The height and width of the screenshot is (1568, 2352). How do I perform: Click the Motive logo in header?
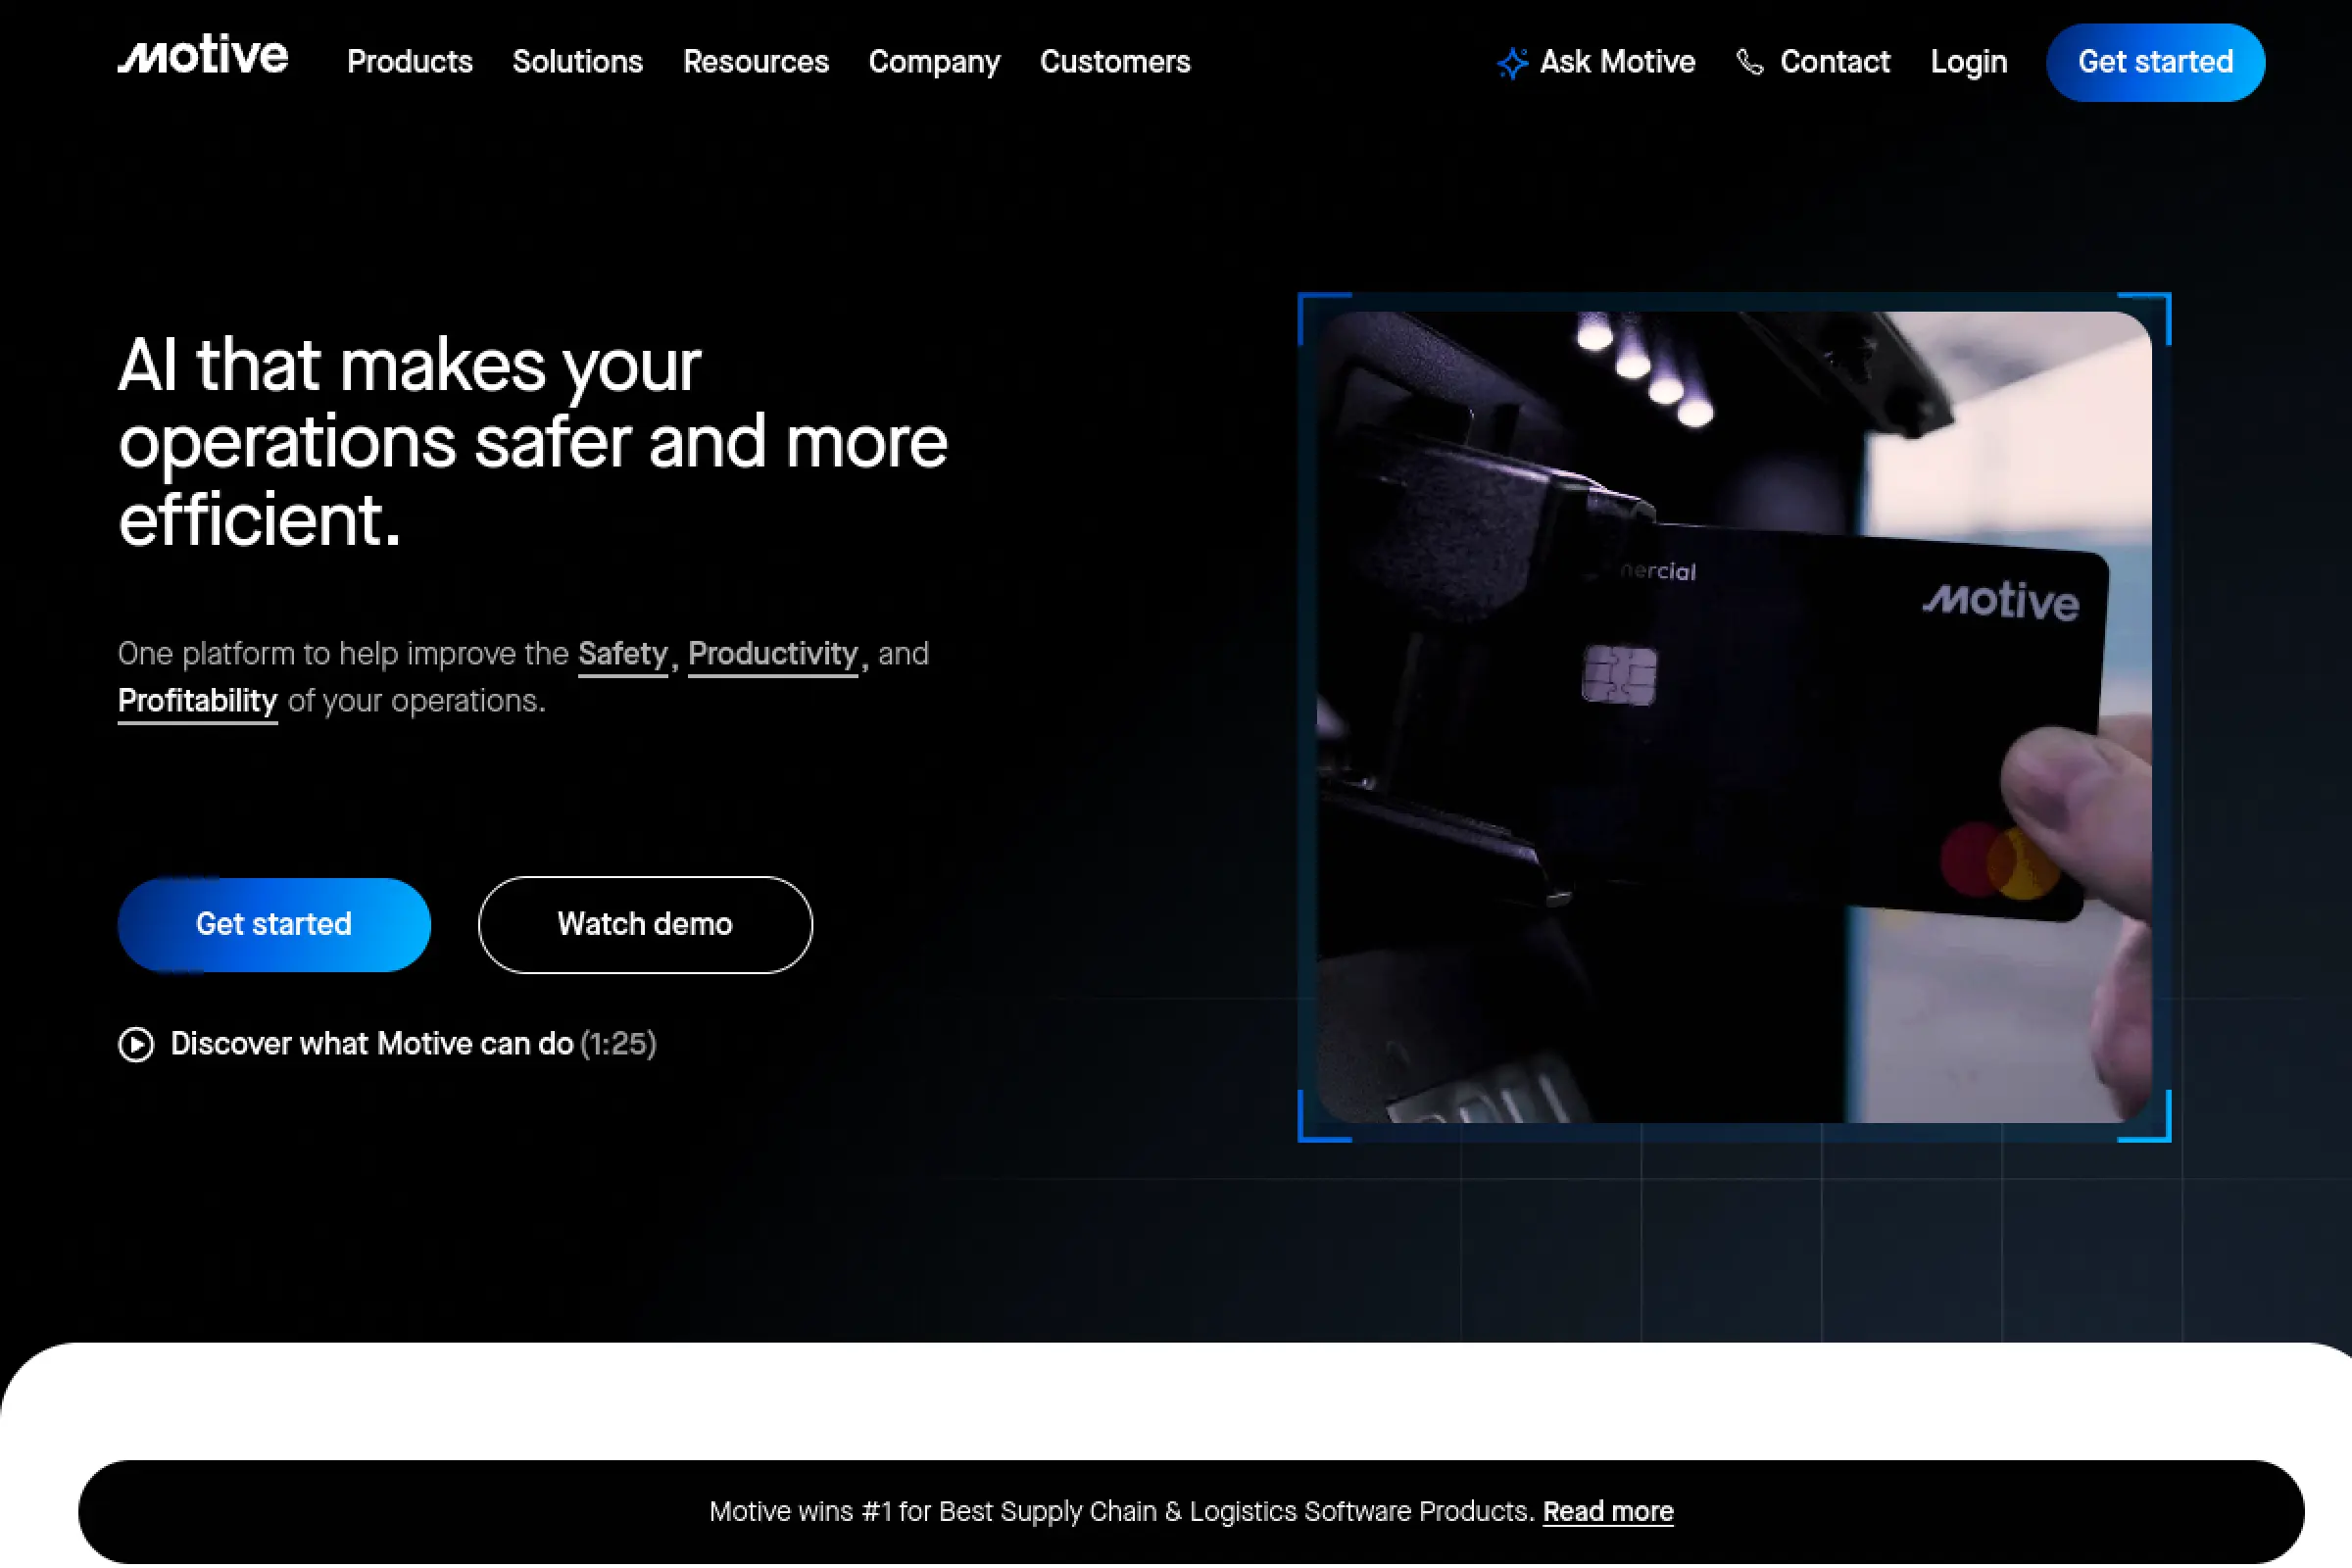pyautogui.click(x=203, y=56)
